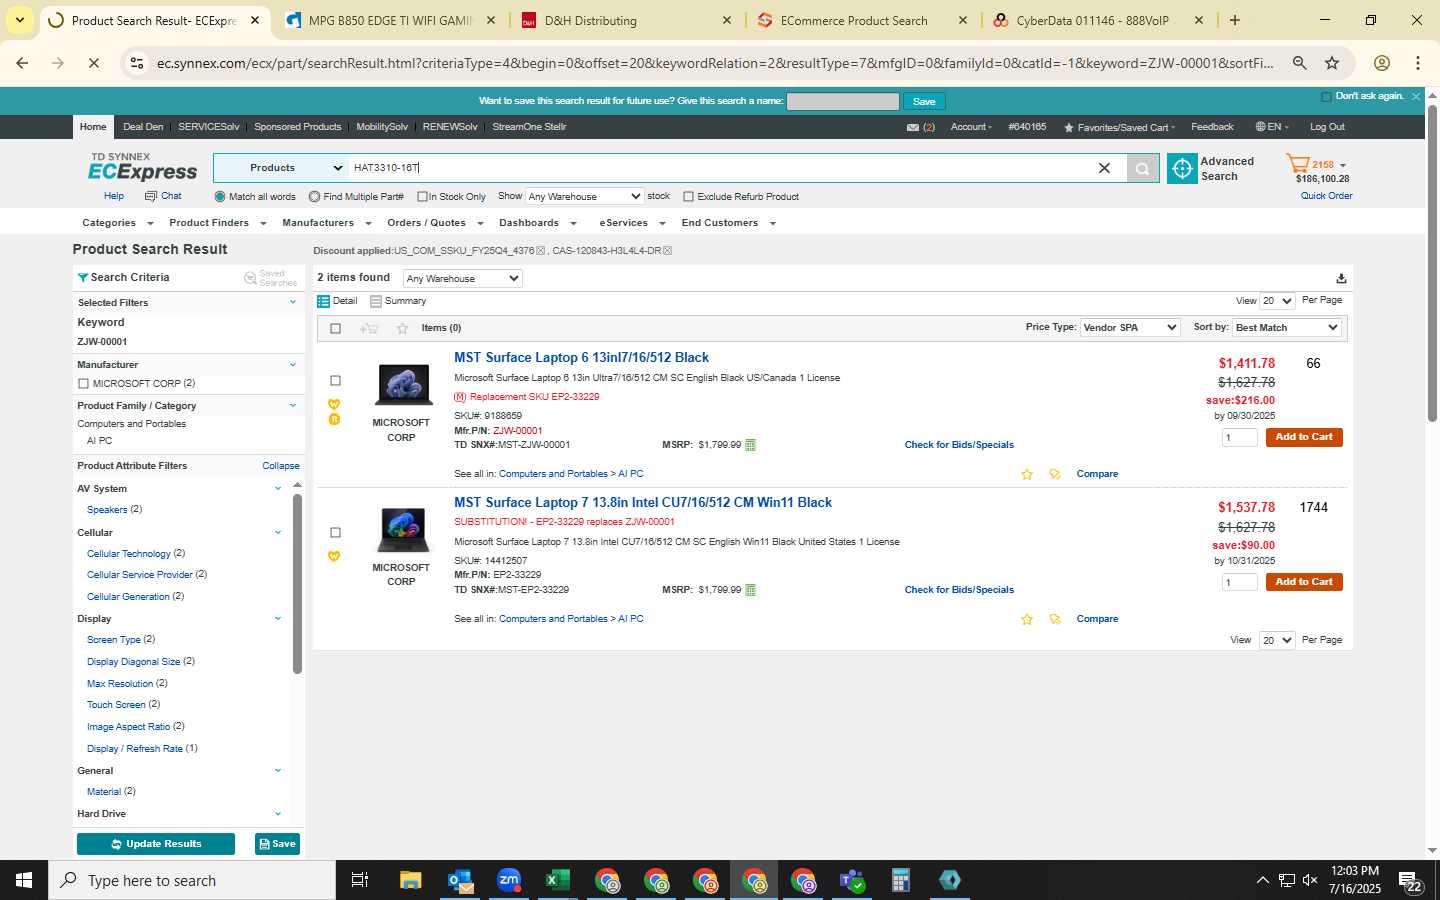This screenshot has width=1440, height=900.
Task: Select Find Multiple Part# radio button
Action: click(x=314, y=197)
